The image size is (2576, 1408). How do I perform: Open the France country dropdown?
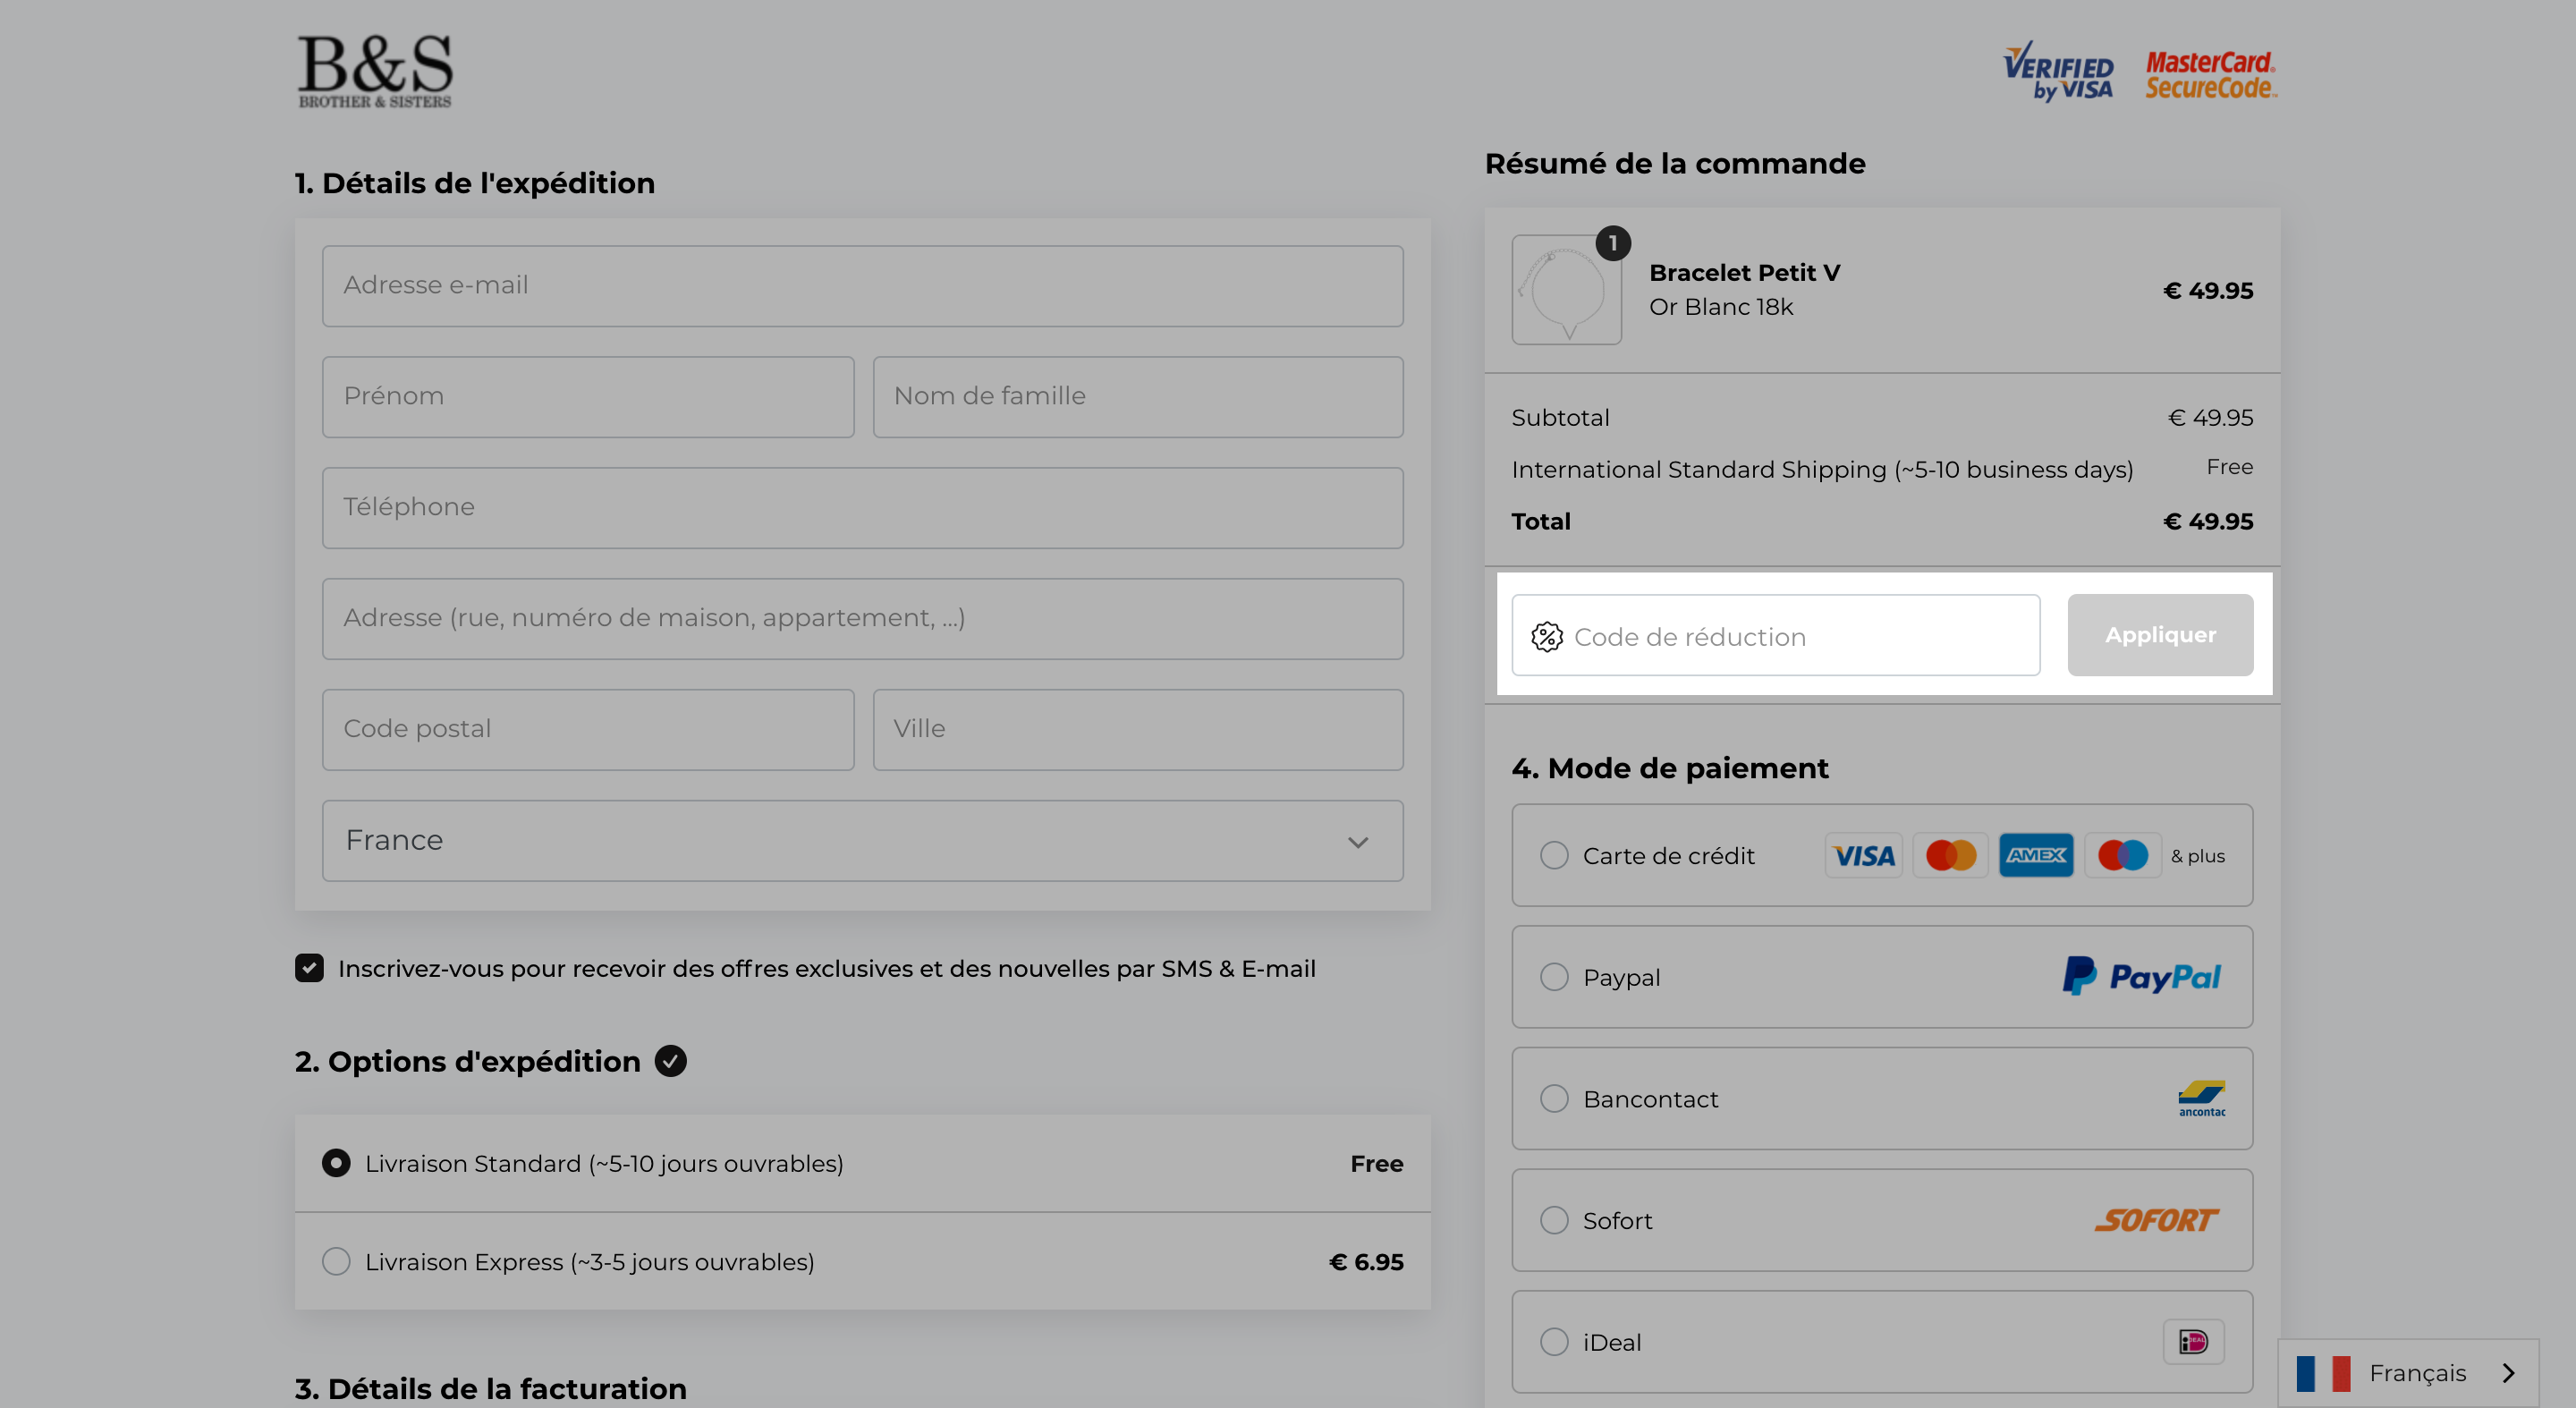[862, 840]
